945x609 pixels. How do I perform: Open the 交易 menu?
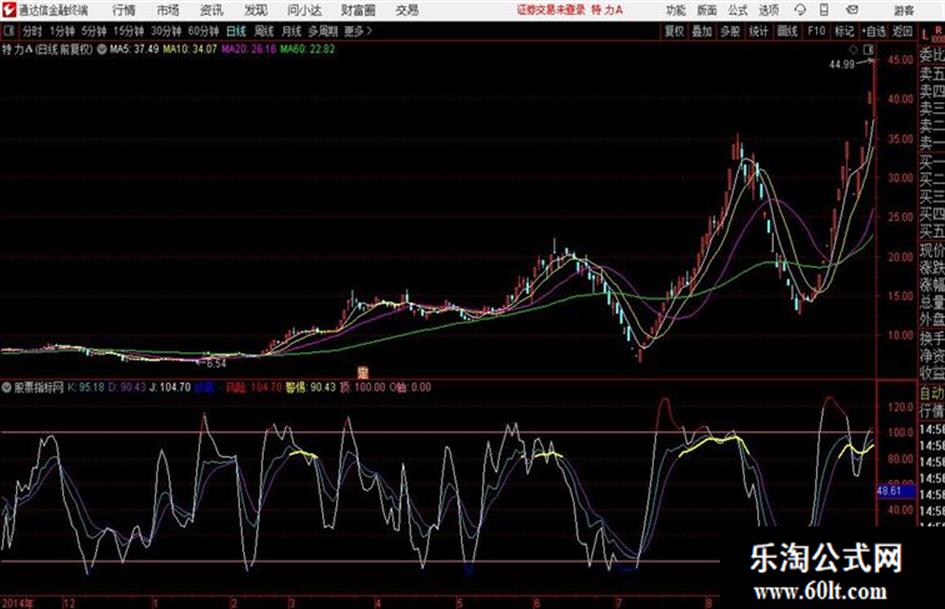tap(407, 10)
